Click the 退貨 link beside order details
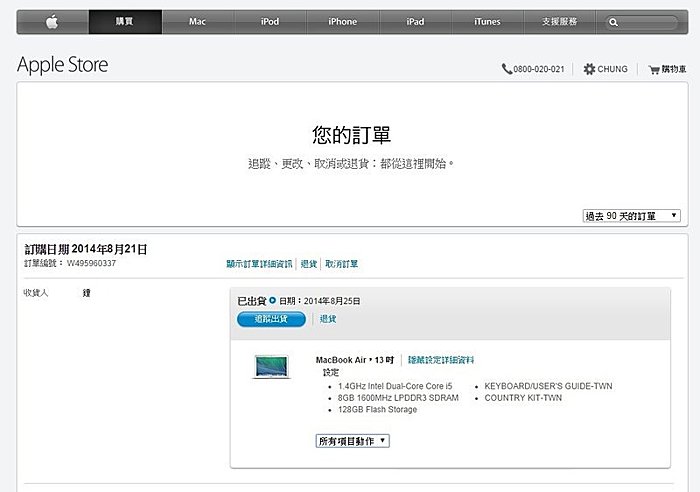This screenshot has width=700, height=492. coord(309,264)
